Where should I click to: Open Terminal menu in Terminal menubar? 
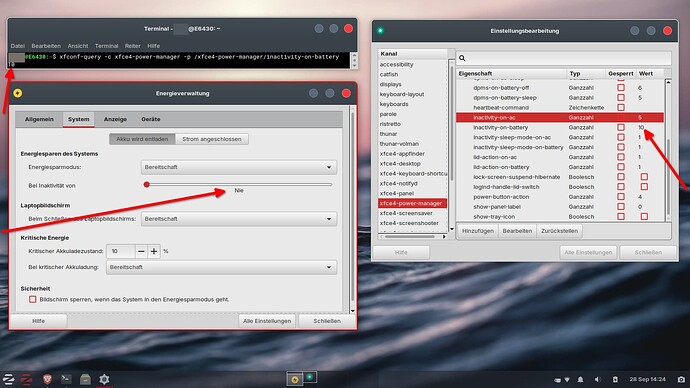pyautogui.click(x=106, y=46)
